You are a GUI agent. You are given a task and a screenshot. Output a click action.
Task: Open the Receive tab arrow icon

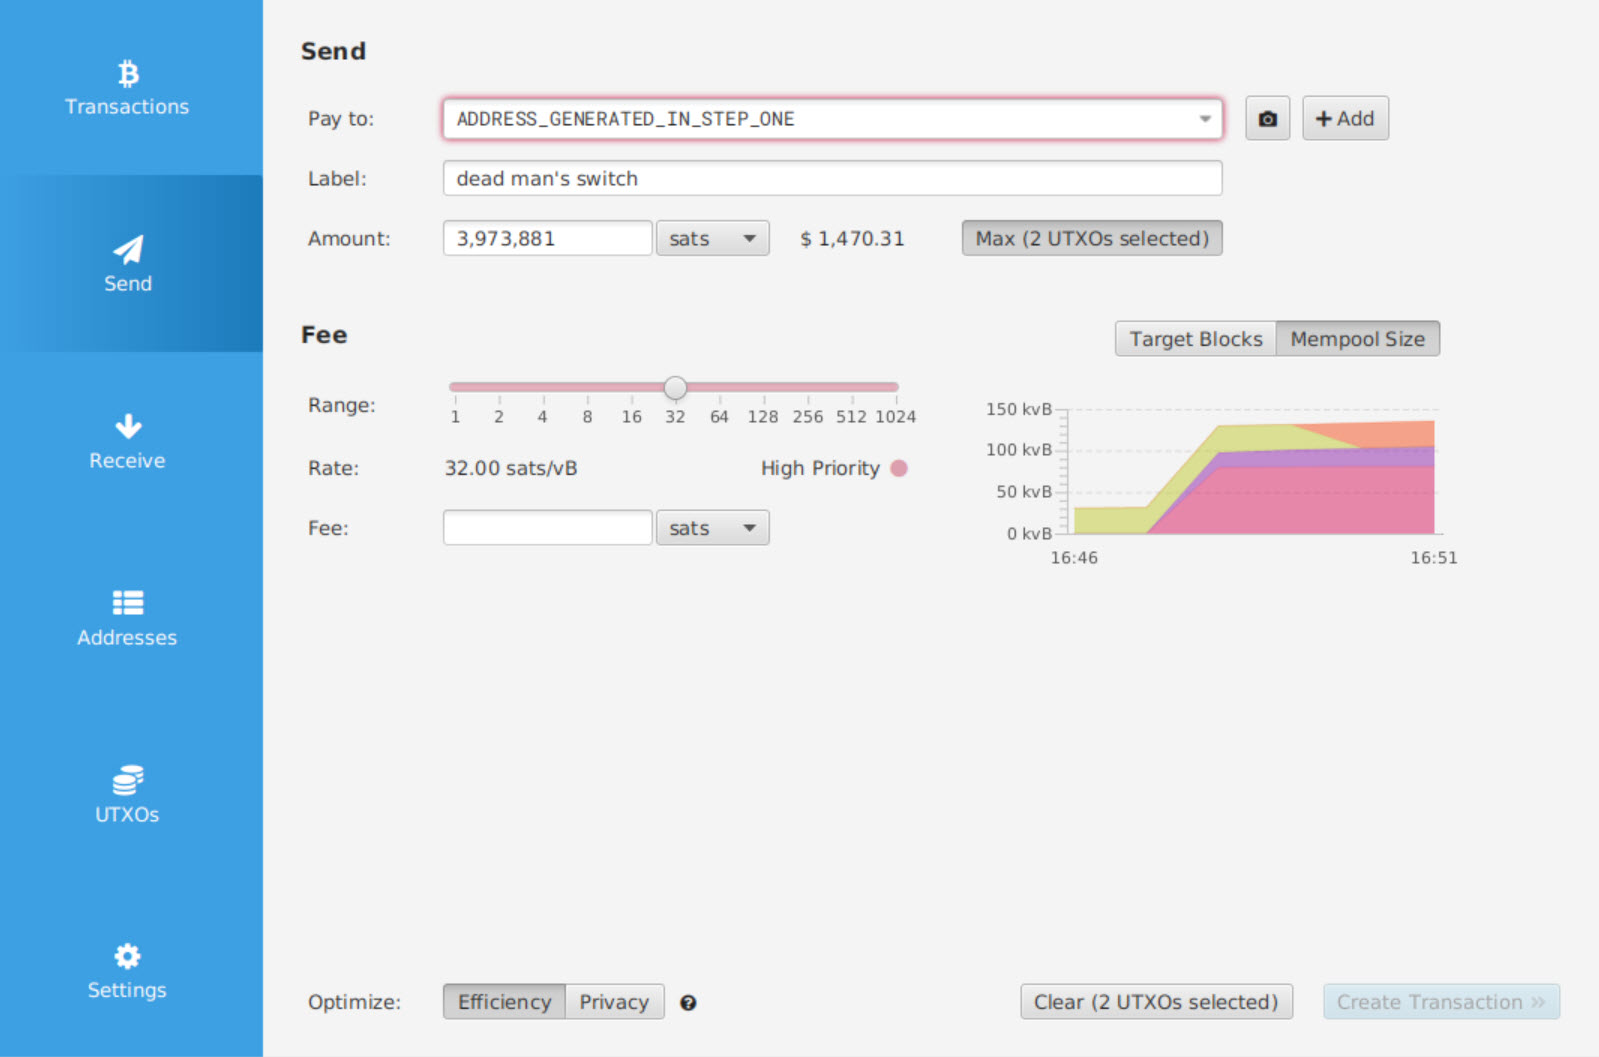click(128, 426)
